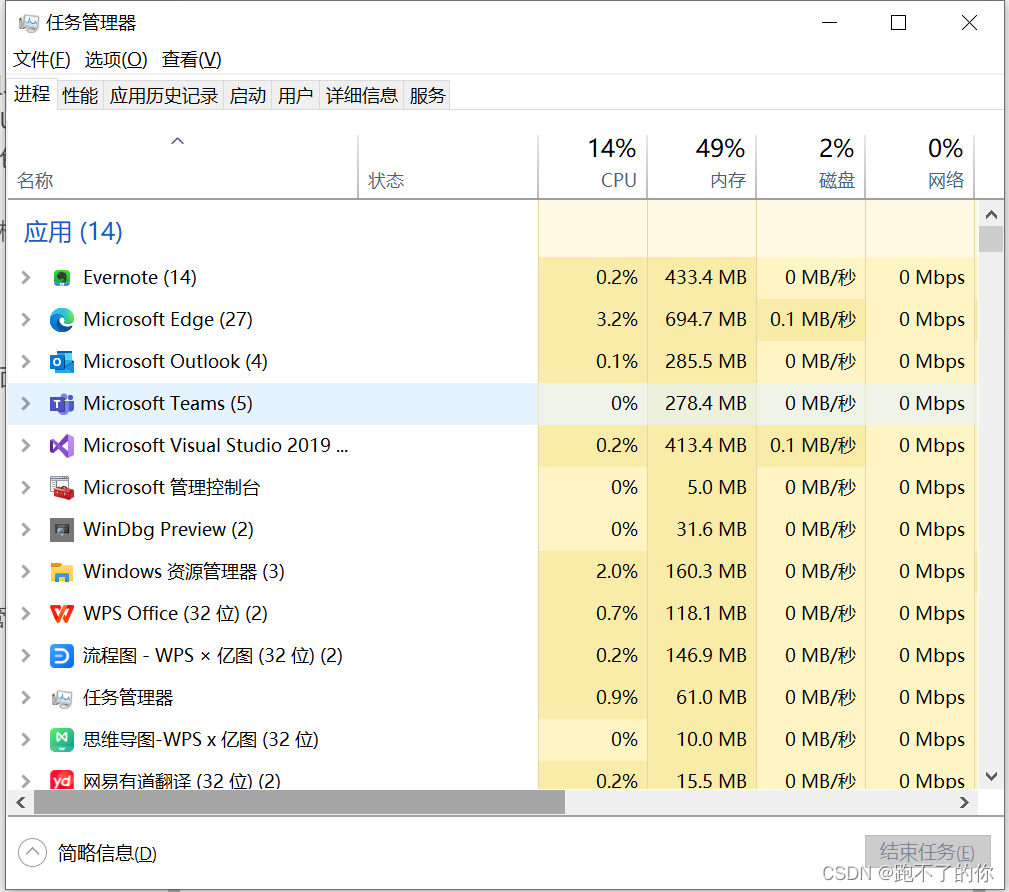Click the 3.2% CPU value for Edge

(x=616, y=320)
